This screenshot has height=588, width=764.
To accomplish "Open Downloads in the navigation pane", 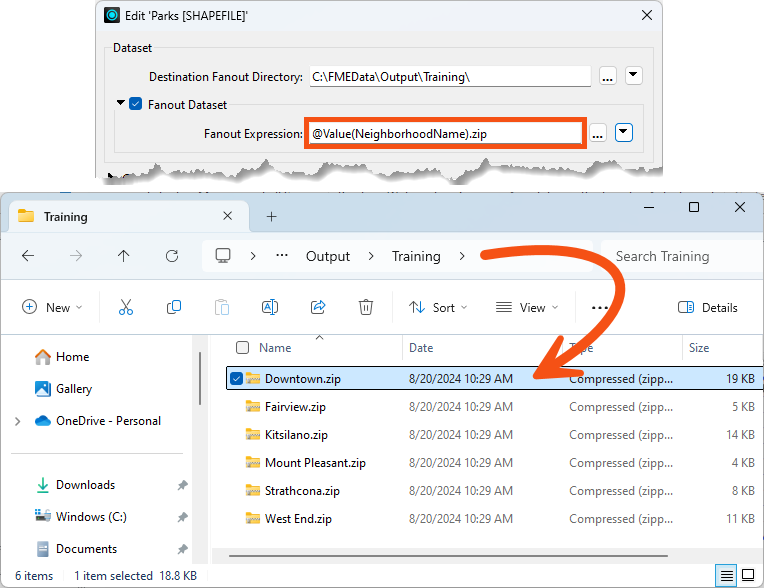I will (x=75, y=485).
